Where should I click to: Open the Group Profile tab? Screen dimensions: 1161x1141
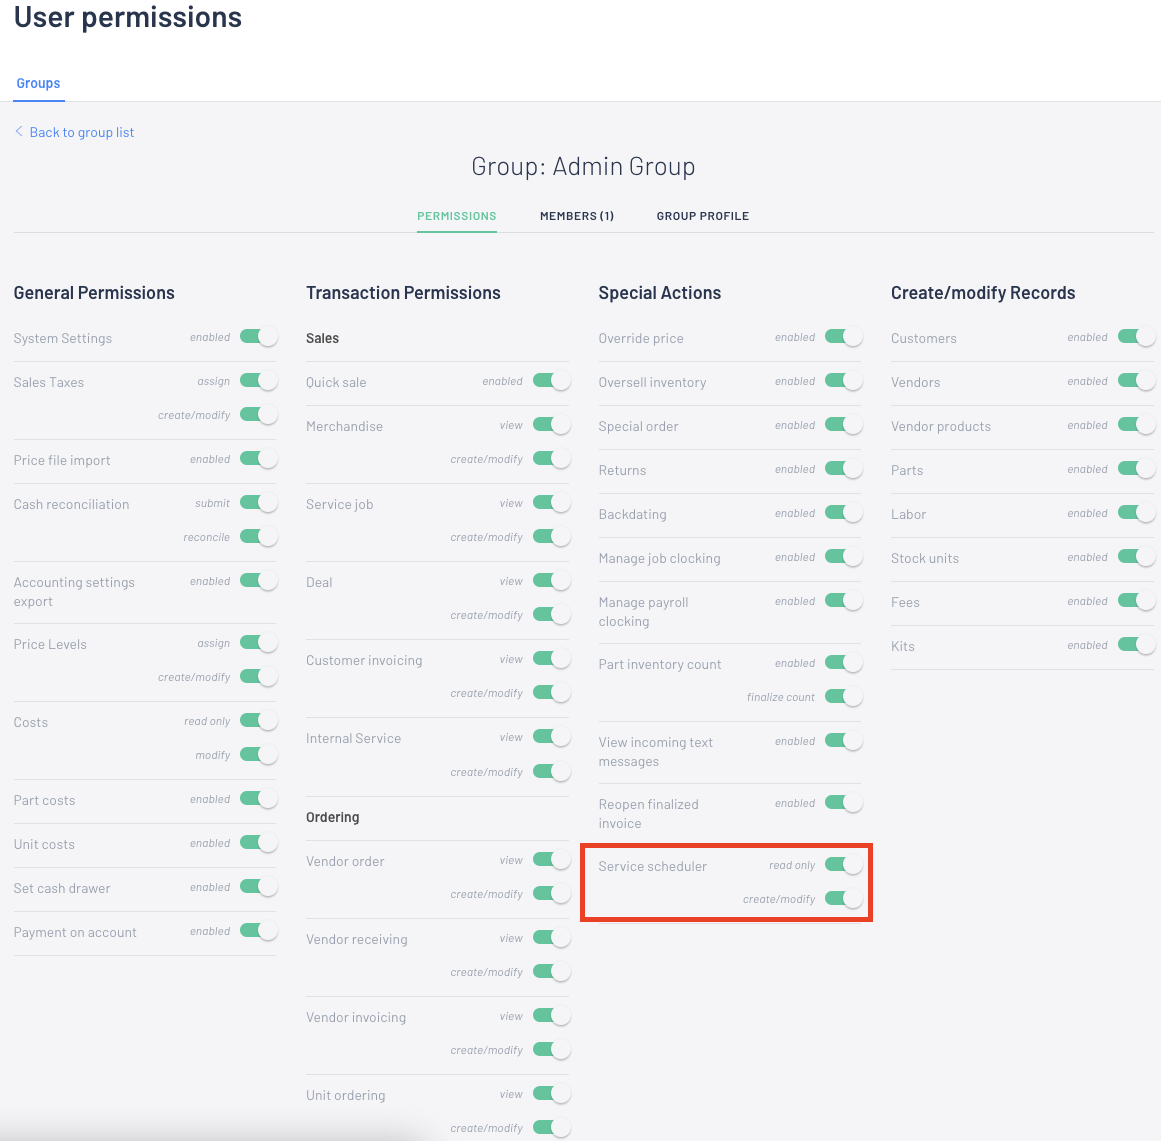click(703, 215)
